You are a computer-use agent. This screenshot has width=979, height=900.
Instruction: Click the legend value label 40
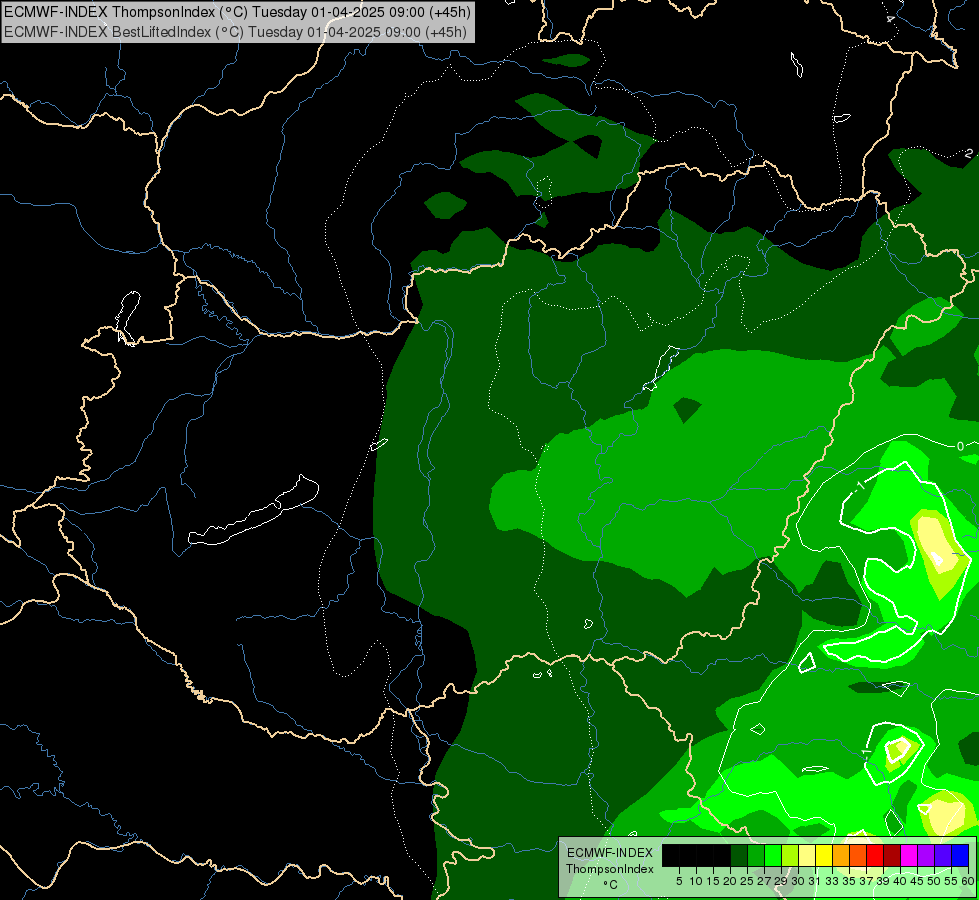(900, 881)
